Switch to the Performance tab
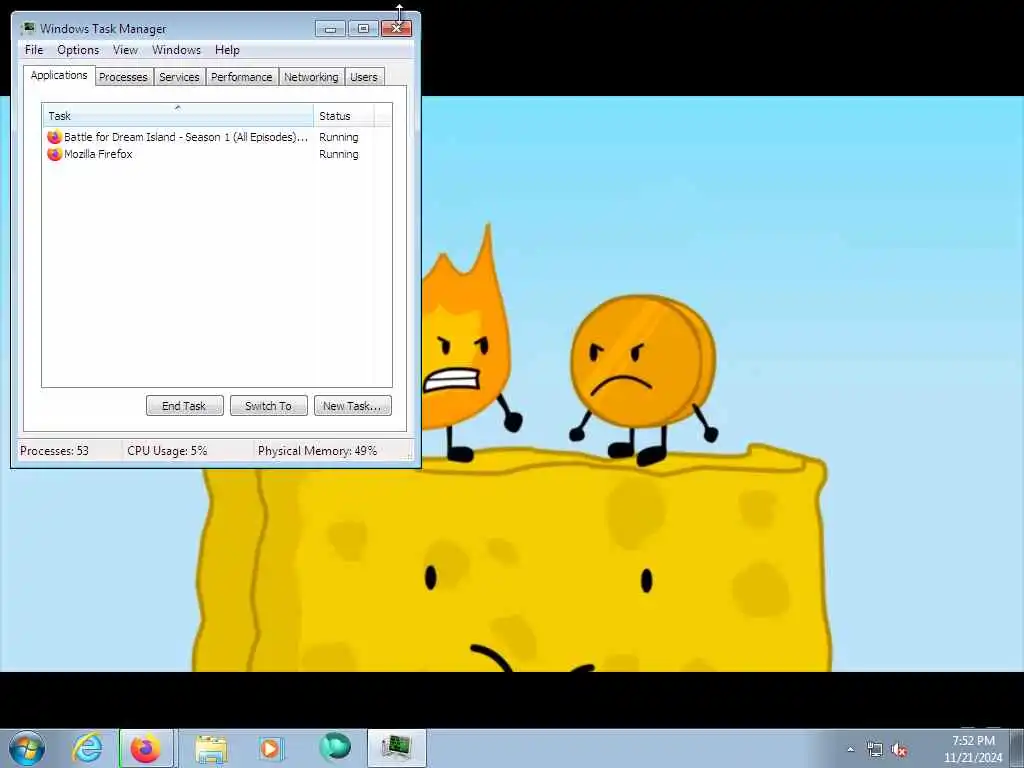1024x768 pixels. pyautogui.click(x=242, y=77)
